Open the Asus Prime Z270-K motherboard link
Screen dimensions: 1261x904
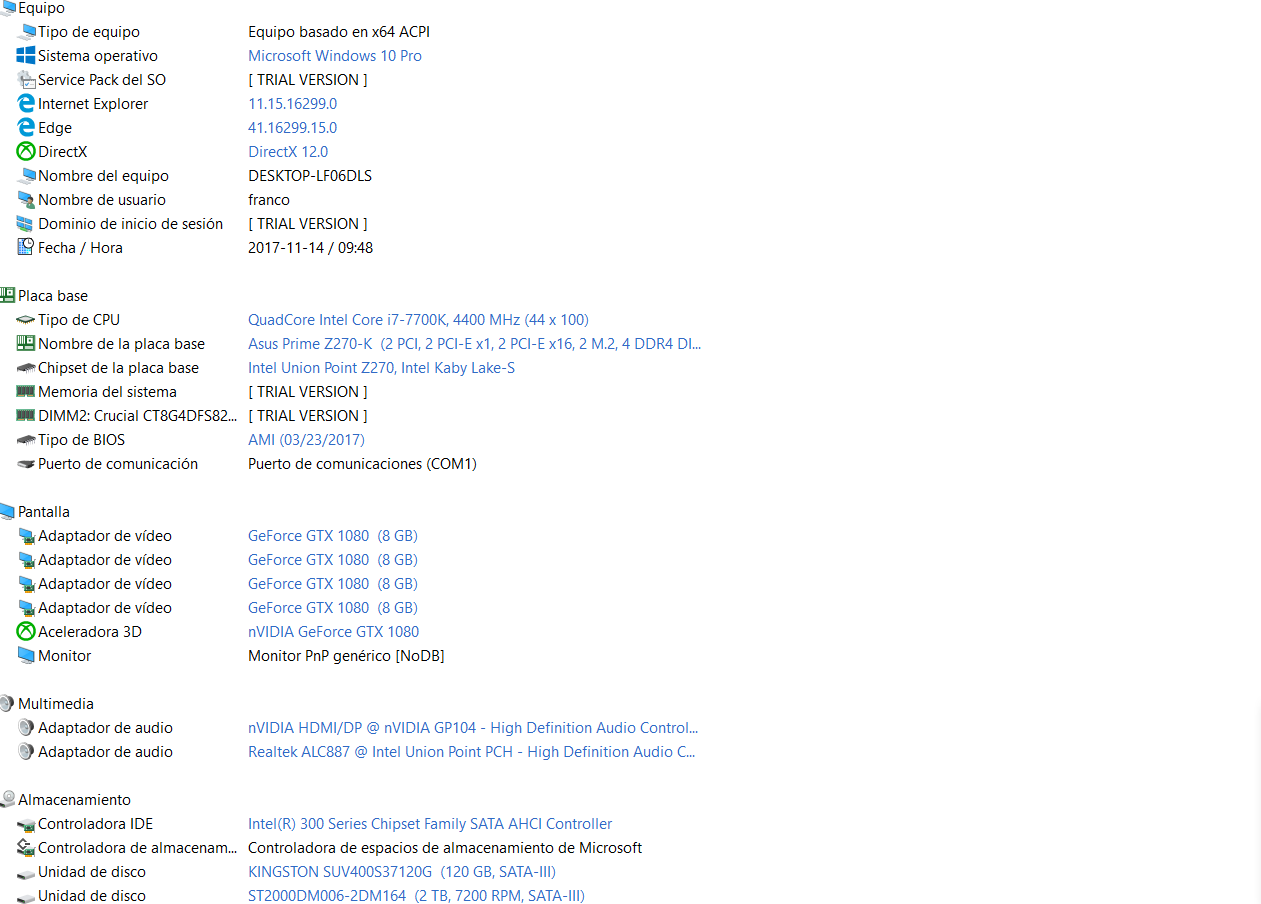pos(474,344)
